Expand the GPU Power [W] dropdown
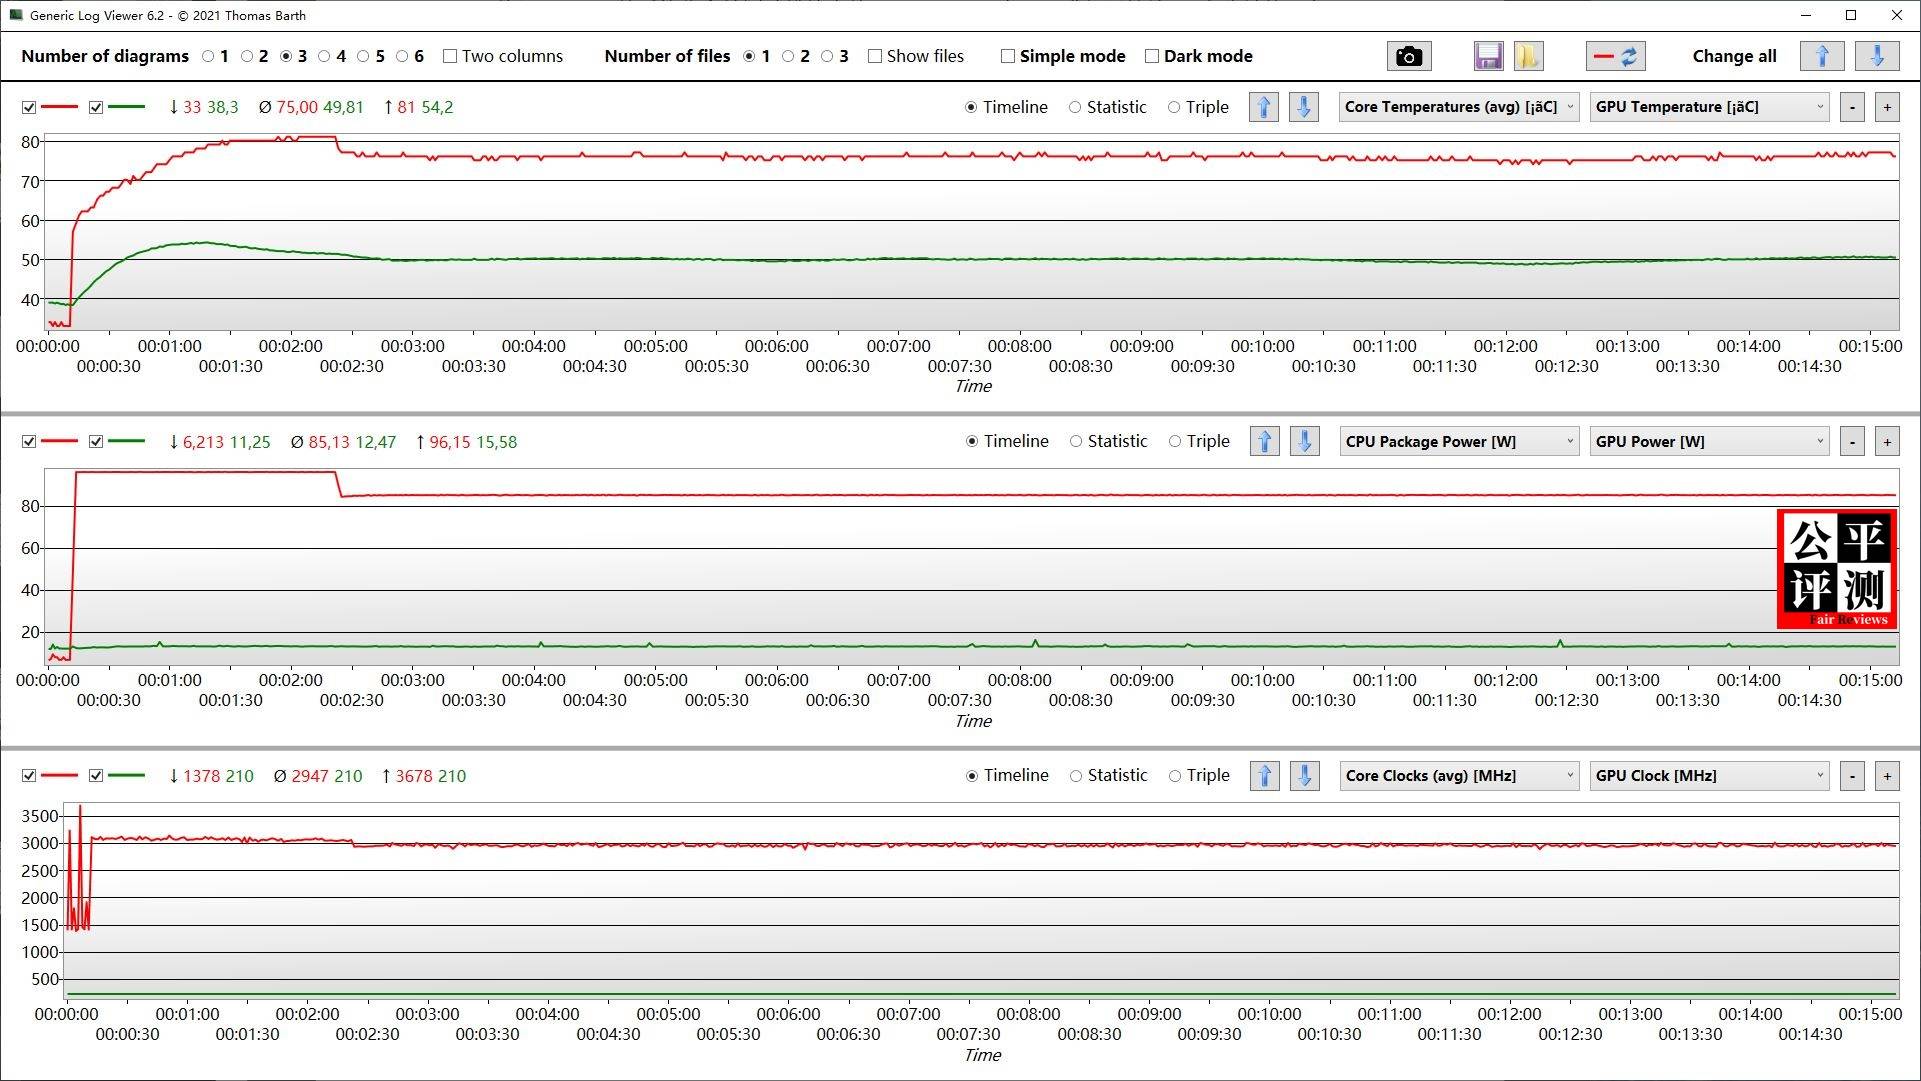This screenshot has height=1081, width=1921. (1708, 441)
